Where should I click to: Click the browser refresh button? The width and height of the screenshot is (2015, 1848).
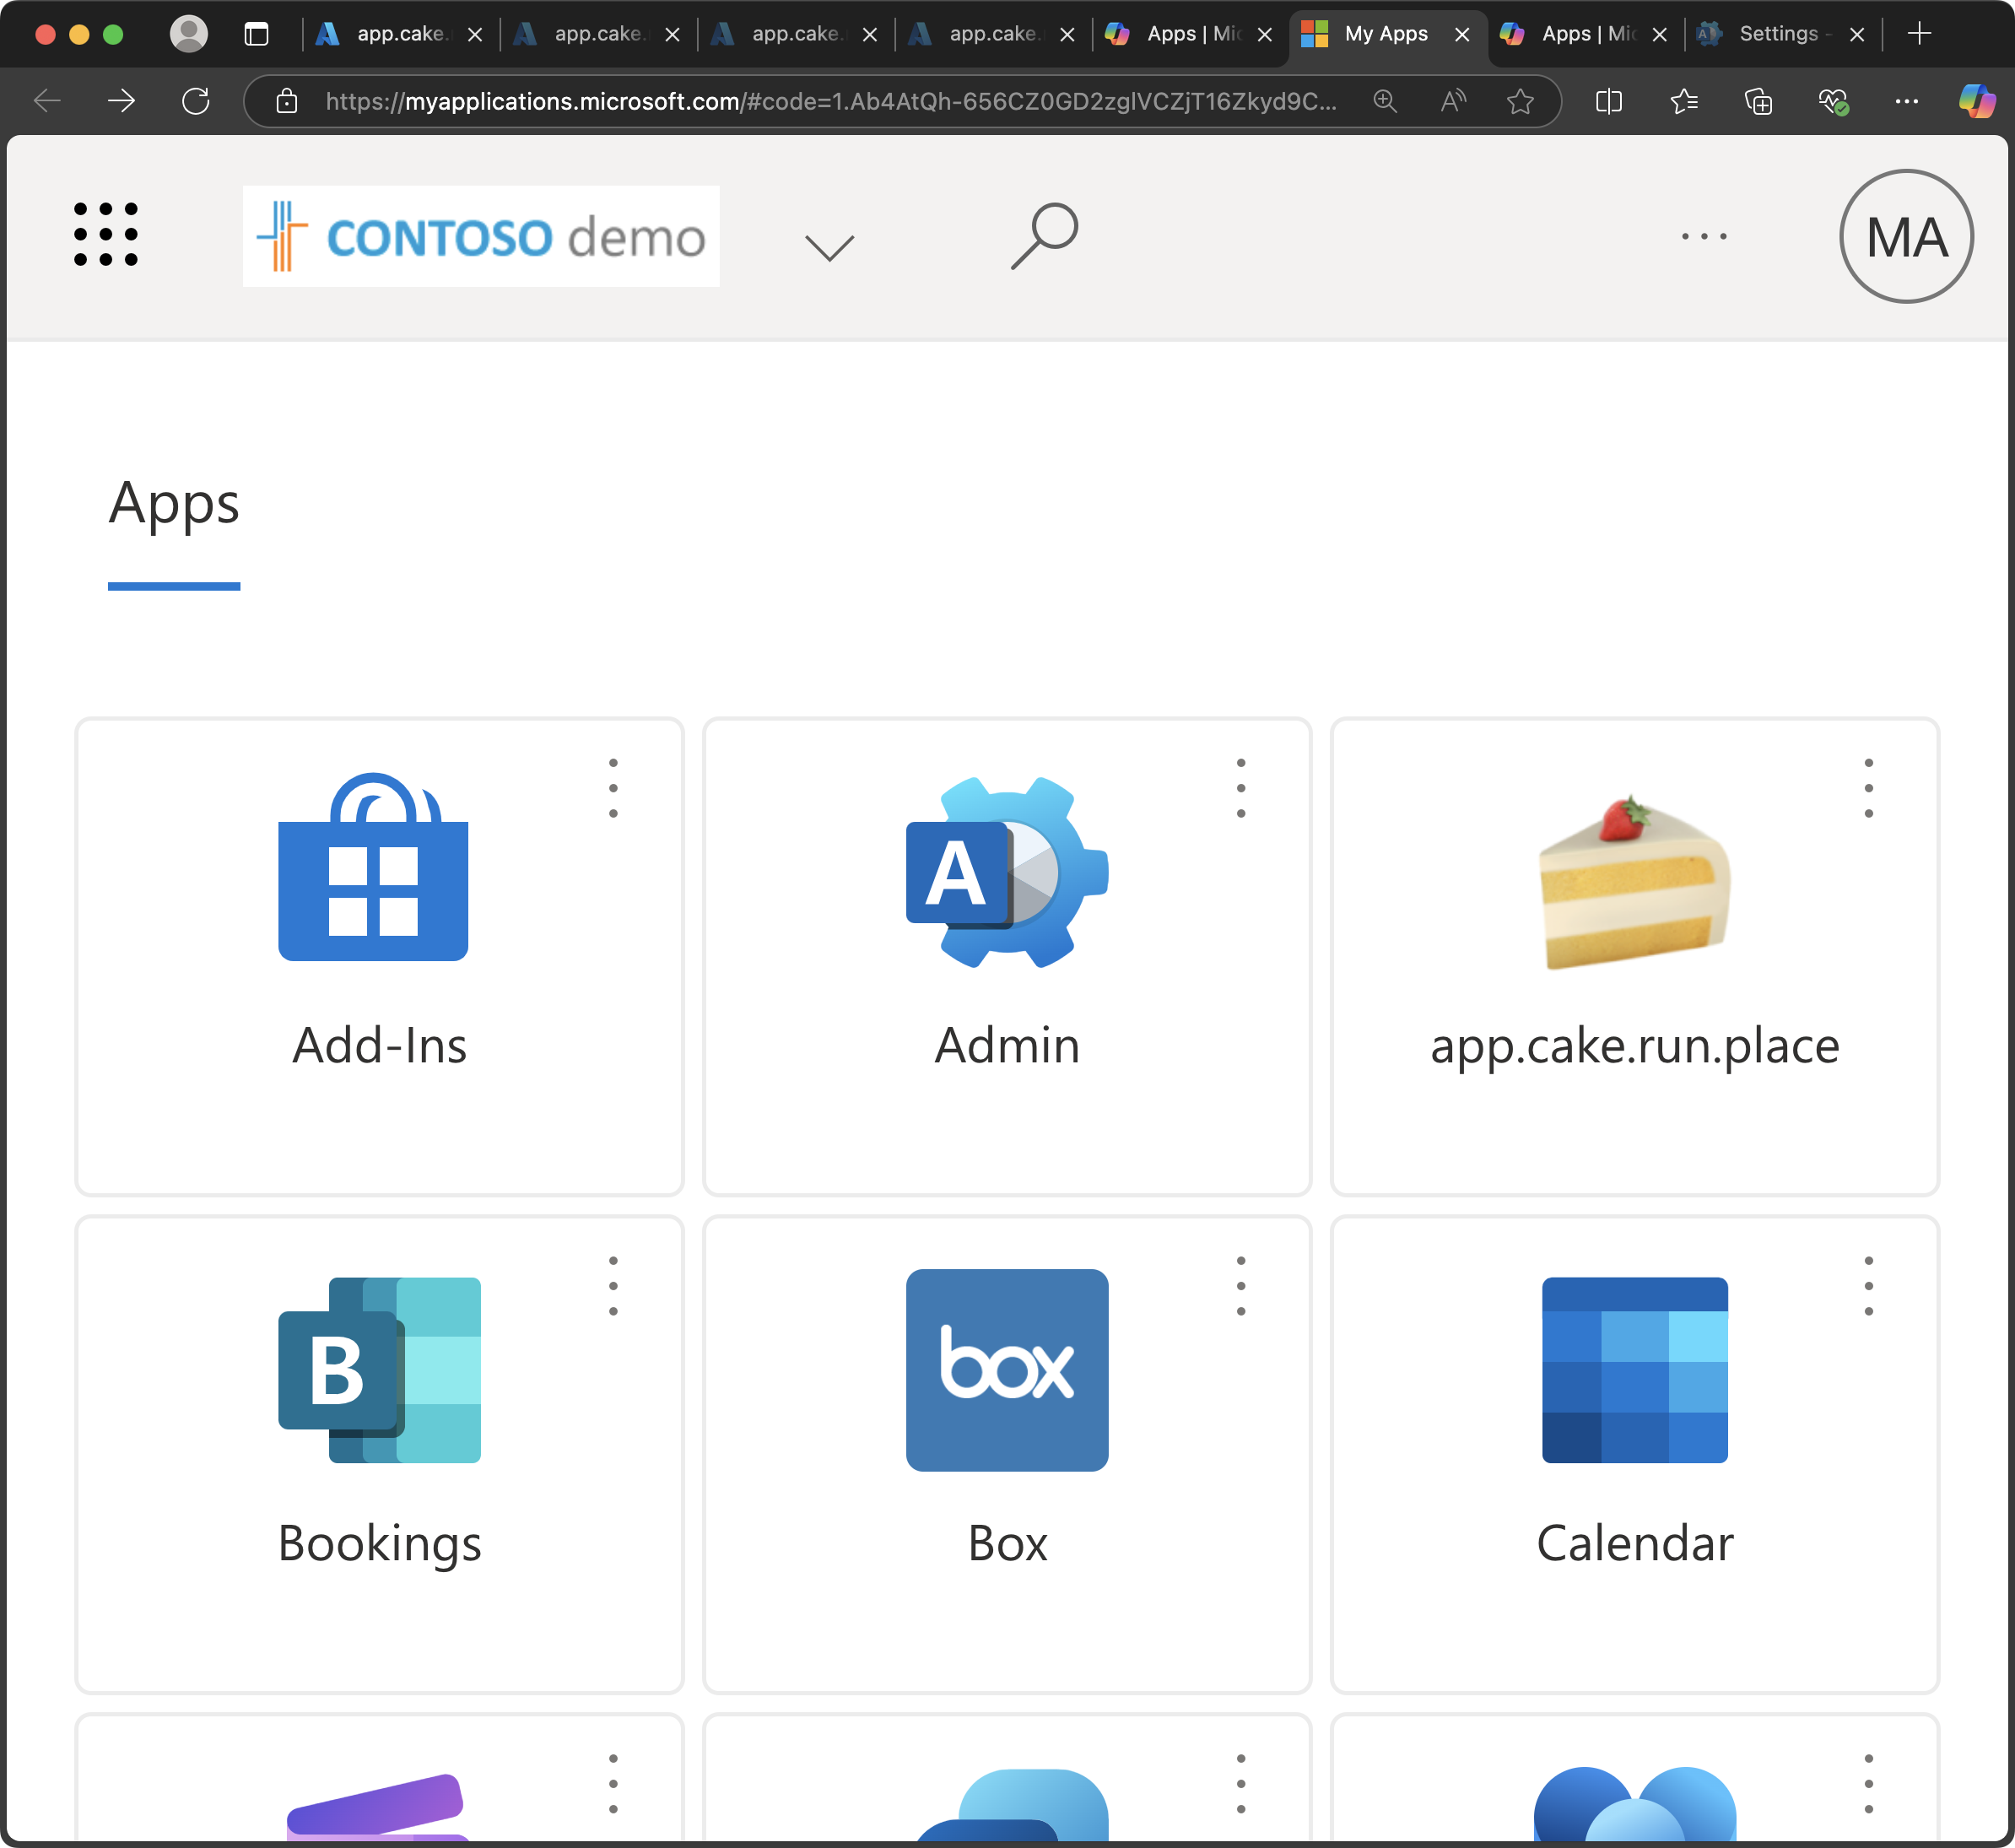[196, 101]
